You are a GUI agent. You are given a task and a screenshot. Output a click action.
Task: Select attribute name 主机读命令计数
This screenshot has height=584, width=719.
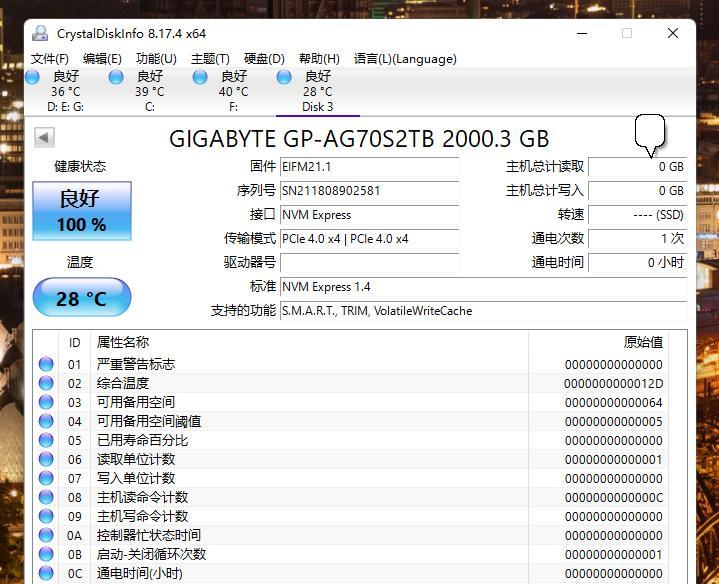coord(142,497)
